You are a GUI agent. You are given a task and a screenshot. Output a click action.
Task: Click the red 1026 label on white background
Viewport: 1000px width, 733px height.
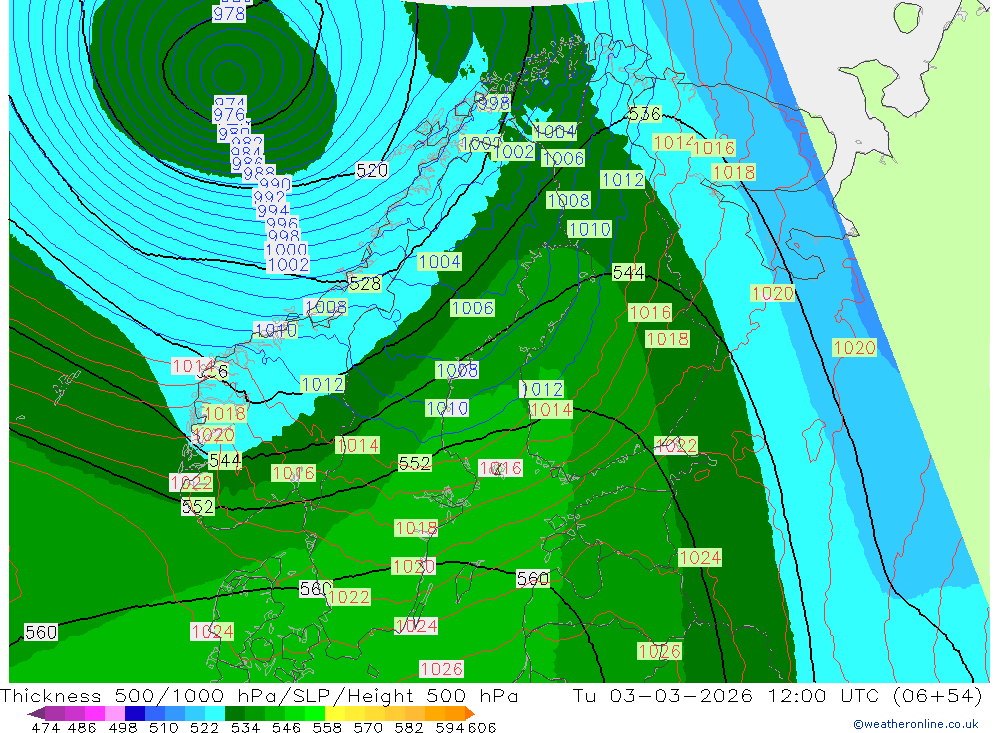[x=441, y=669]
